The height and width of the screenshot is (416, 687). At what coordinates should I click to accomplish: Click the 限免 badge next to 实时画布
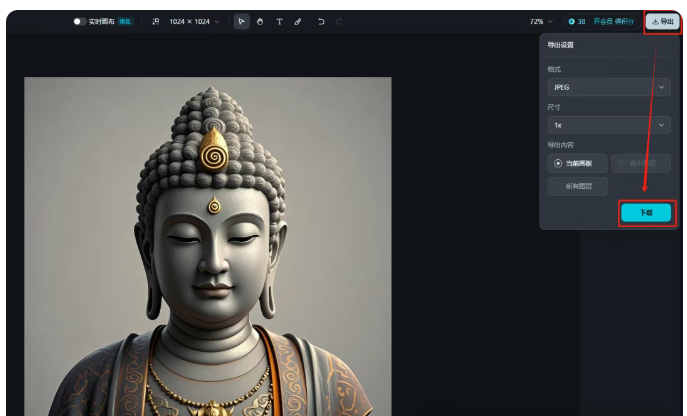click(125, 21)
